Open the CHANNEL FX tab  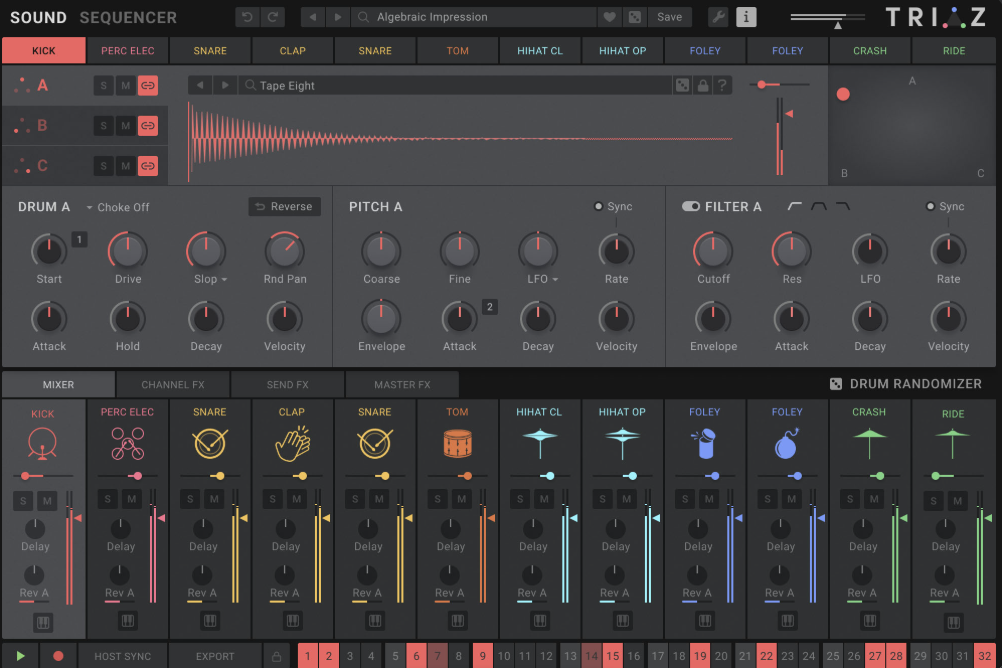click(173, 385)
